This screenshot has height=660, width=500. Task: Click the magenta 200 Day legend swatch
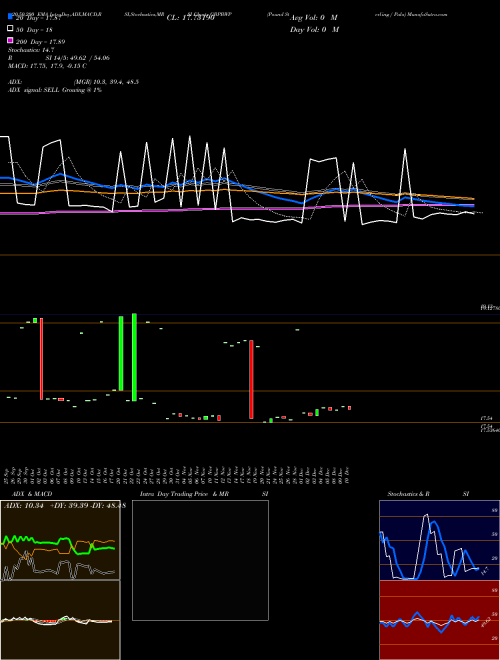point(10,40)
